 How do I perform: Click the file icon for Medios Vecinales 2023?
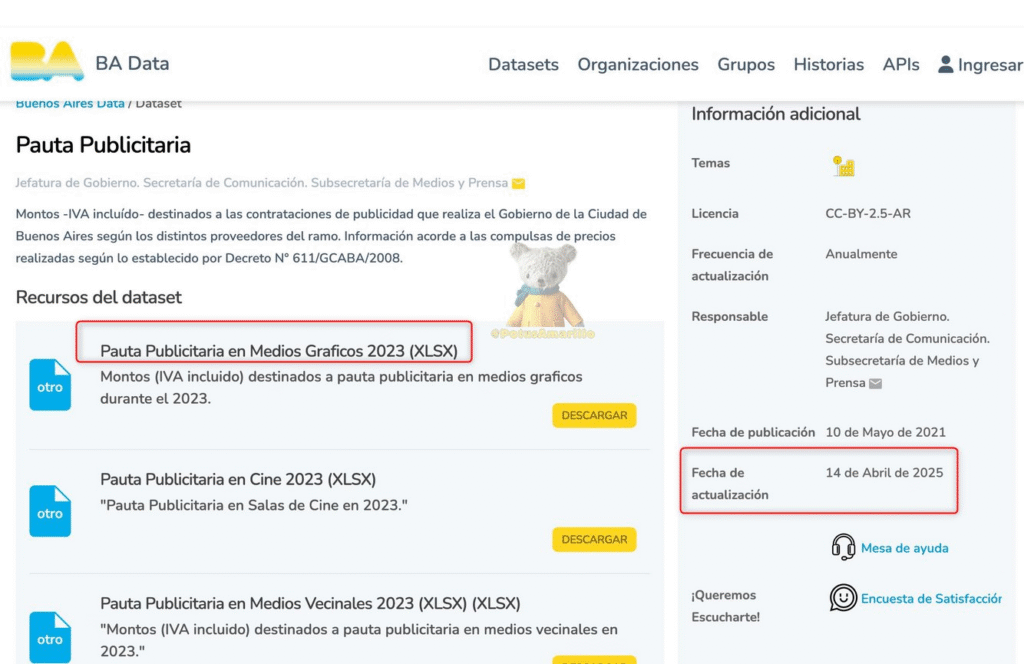tap(50, 637)
